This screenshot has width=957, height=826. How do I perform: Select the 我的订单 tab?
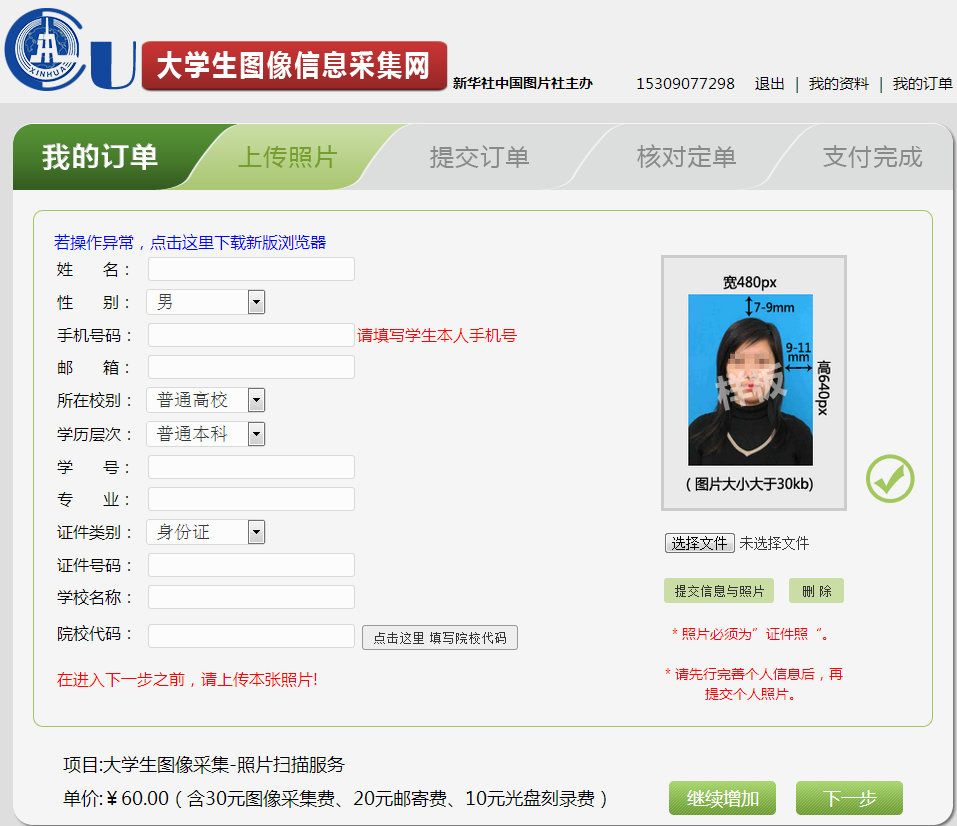click(x=100, y=157)
